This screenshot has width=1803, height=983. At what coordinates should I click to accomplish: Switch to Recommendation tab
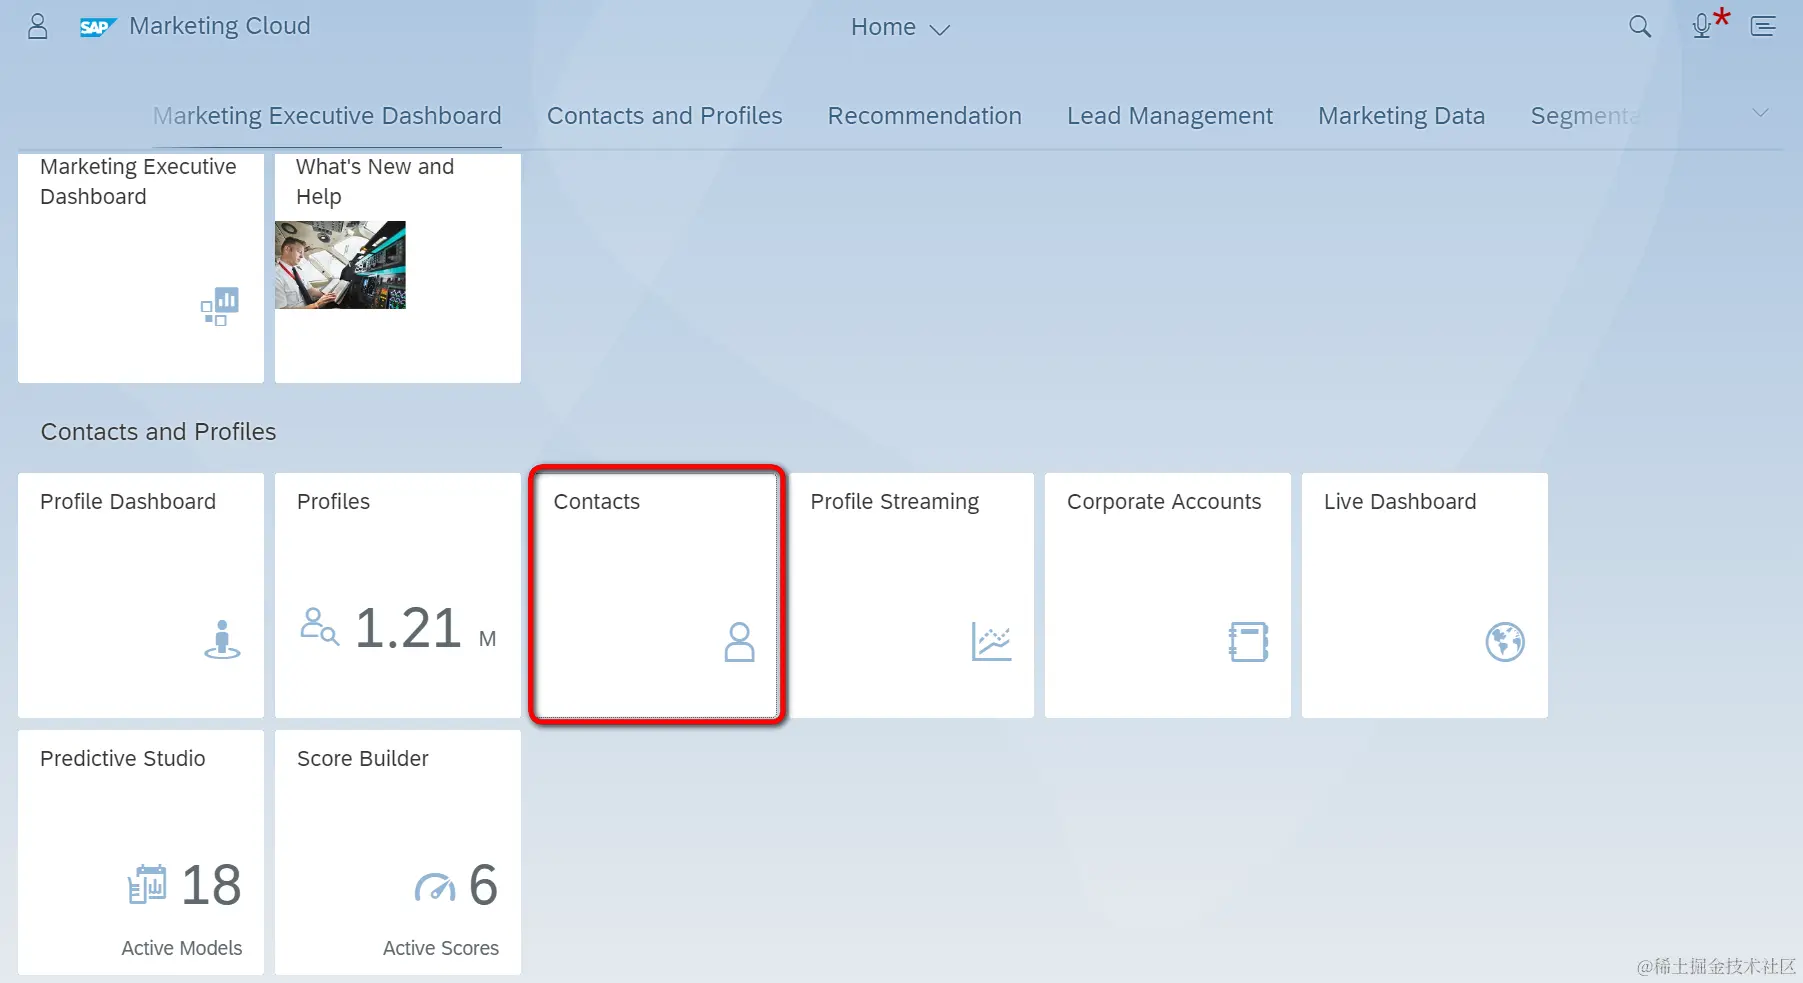924,116
